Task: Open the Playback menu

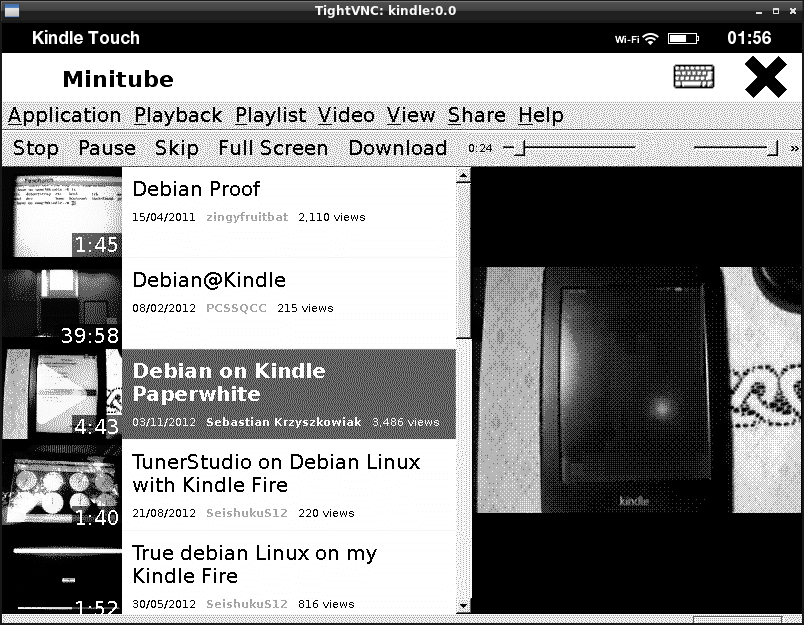Action: [x=178, y=115]
